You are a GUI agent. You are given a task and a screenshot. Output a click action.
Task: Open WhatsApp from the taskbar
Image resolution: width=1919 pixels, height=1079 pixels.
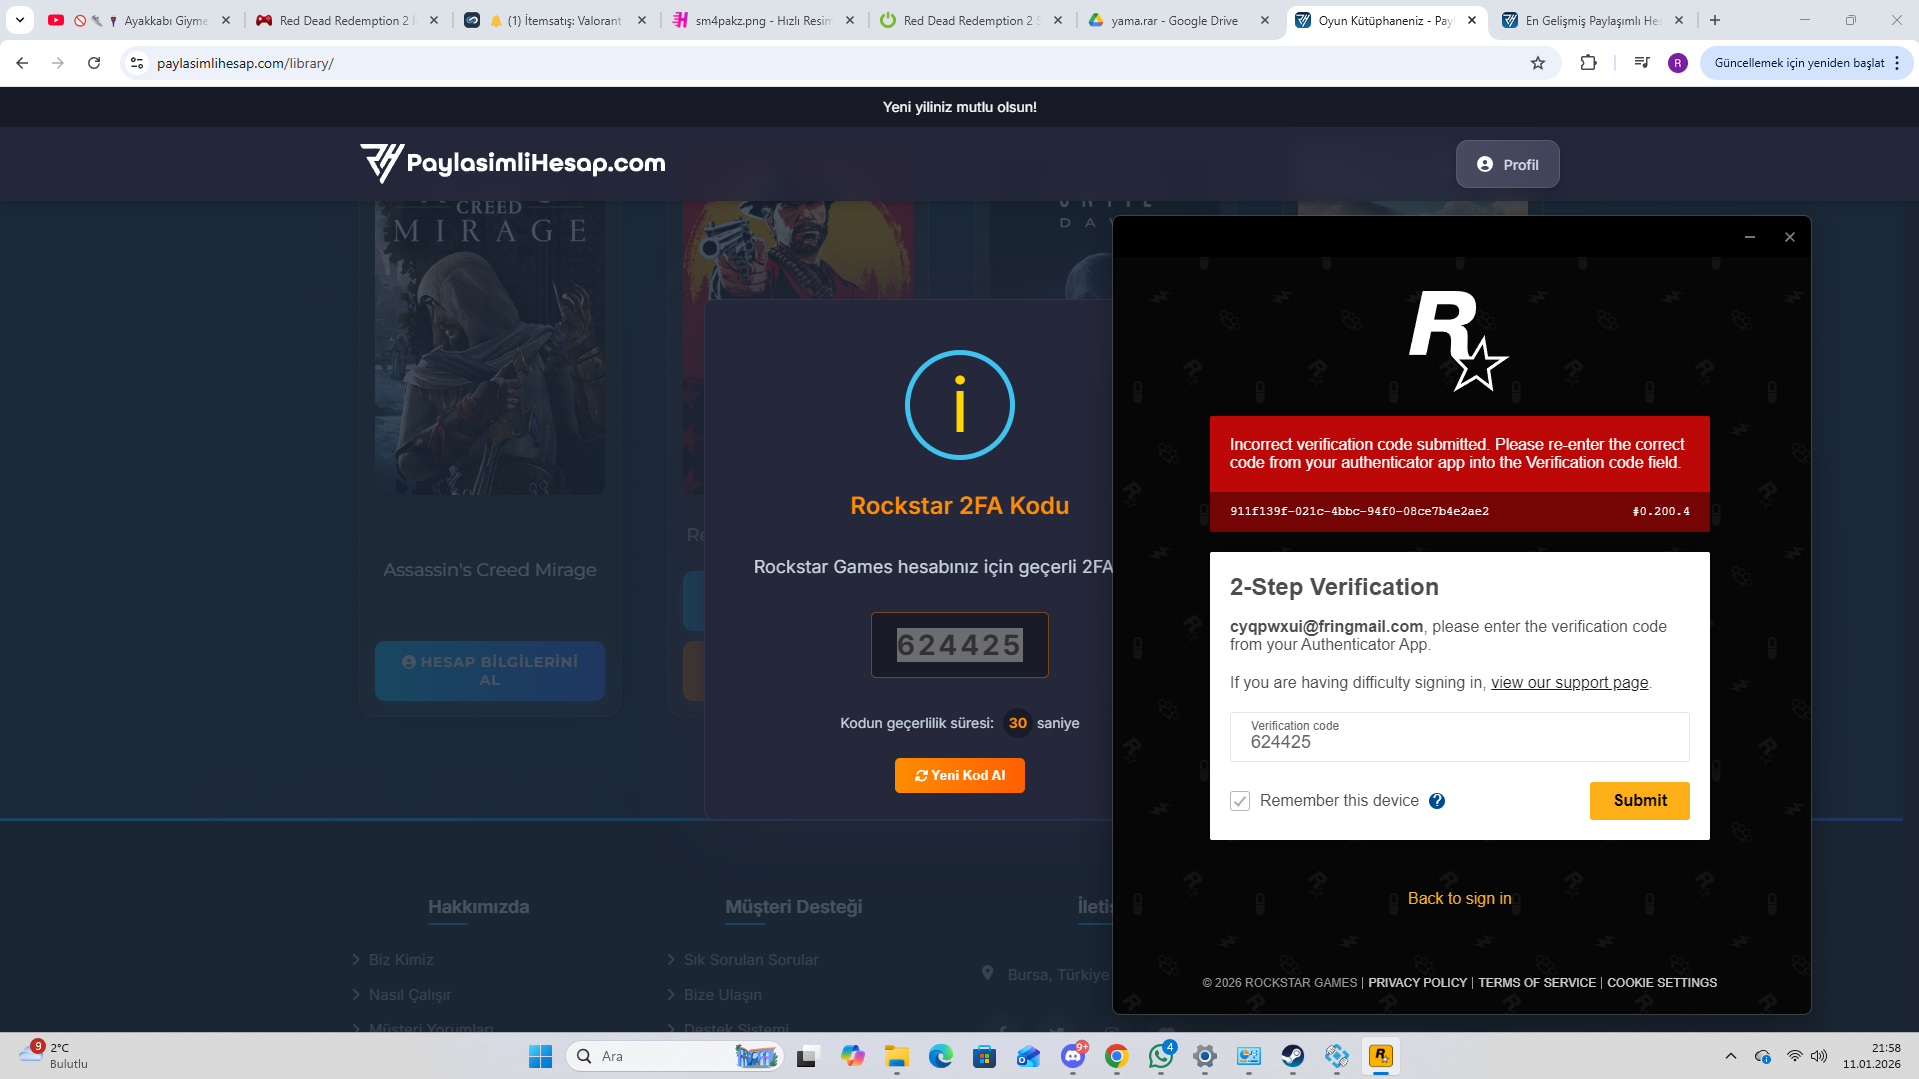(x=1161, y=1056)
